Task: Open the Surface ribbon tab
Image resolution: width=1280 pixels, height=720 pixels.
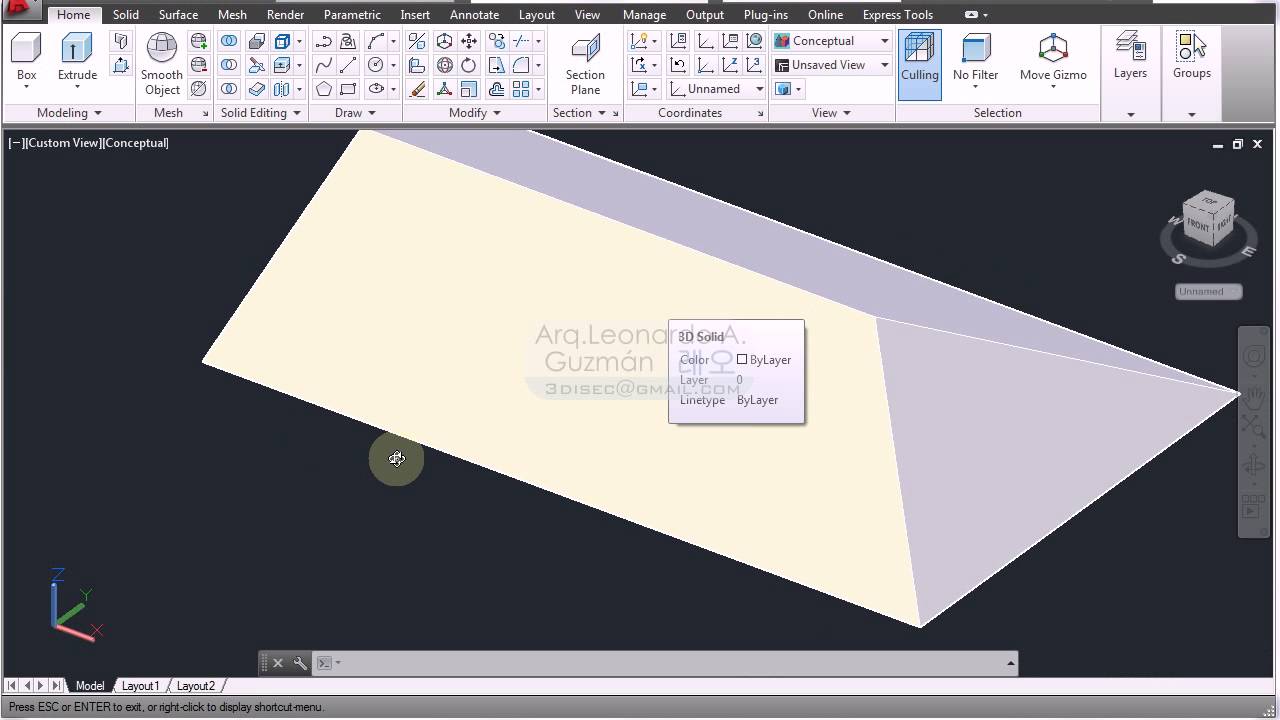Action: pos(178,15)
